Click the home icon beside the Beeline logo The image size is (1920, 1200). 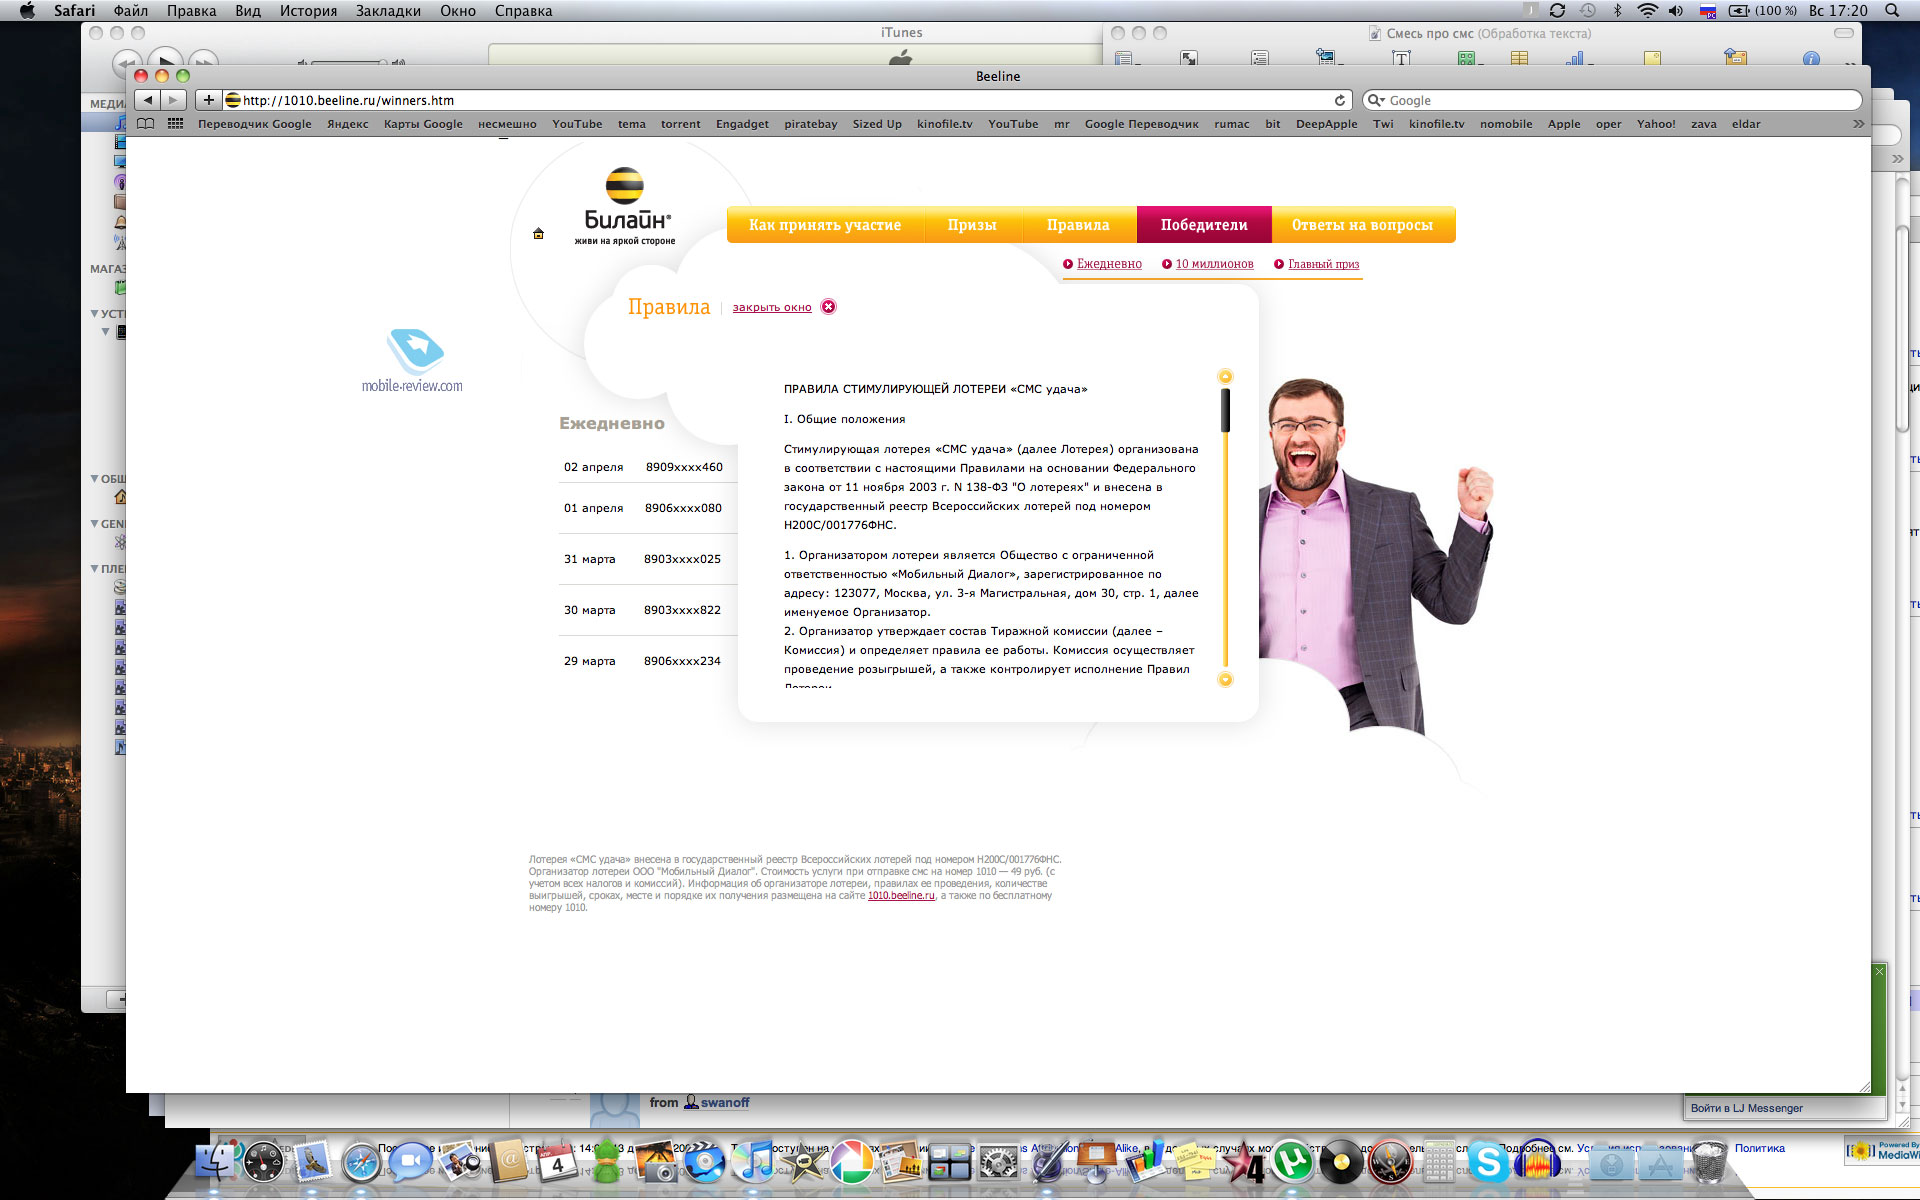point(538,234)
